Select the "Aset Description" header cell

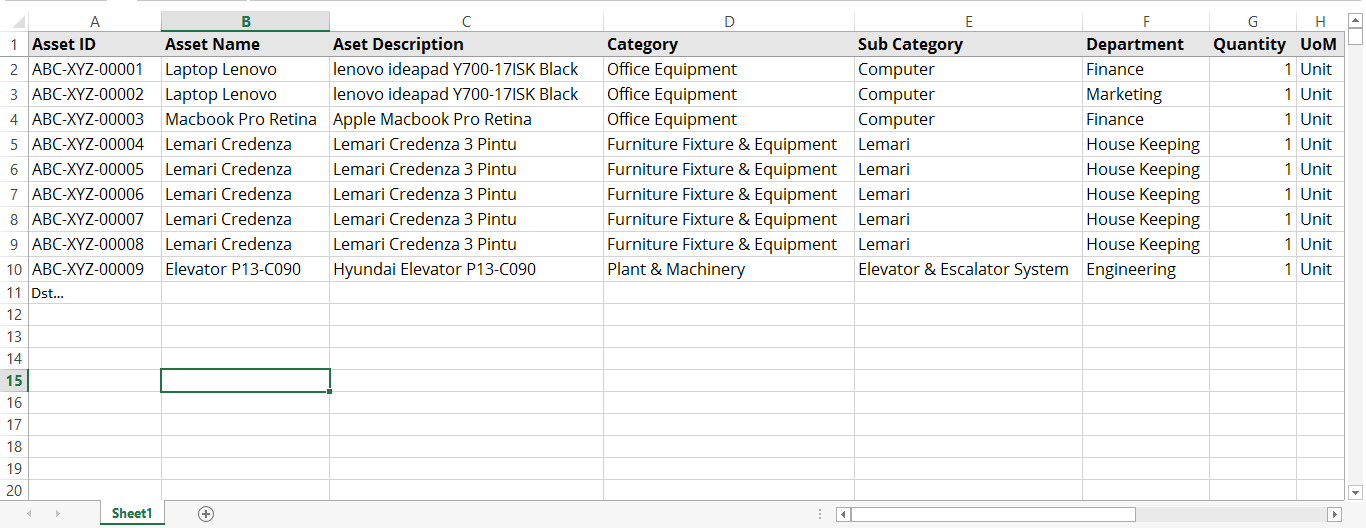coord(466,44)
